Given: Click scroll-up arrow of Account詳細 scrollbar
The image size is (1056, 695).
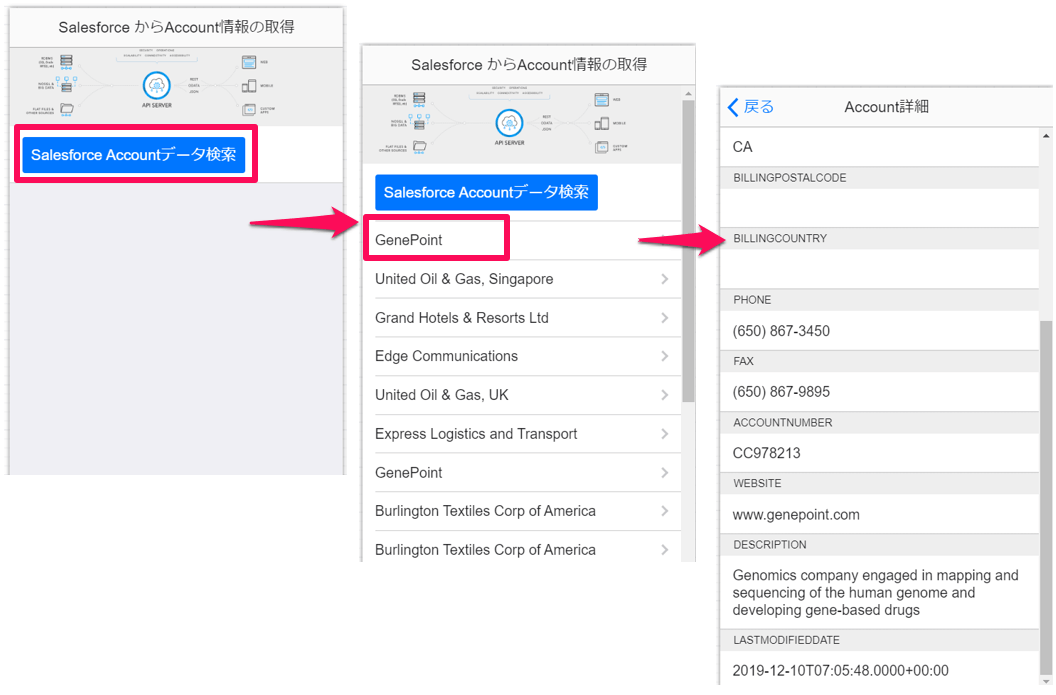Looking at the screenshot, I should 1046,135.
